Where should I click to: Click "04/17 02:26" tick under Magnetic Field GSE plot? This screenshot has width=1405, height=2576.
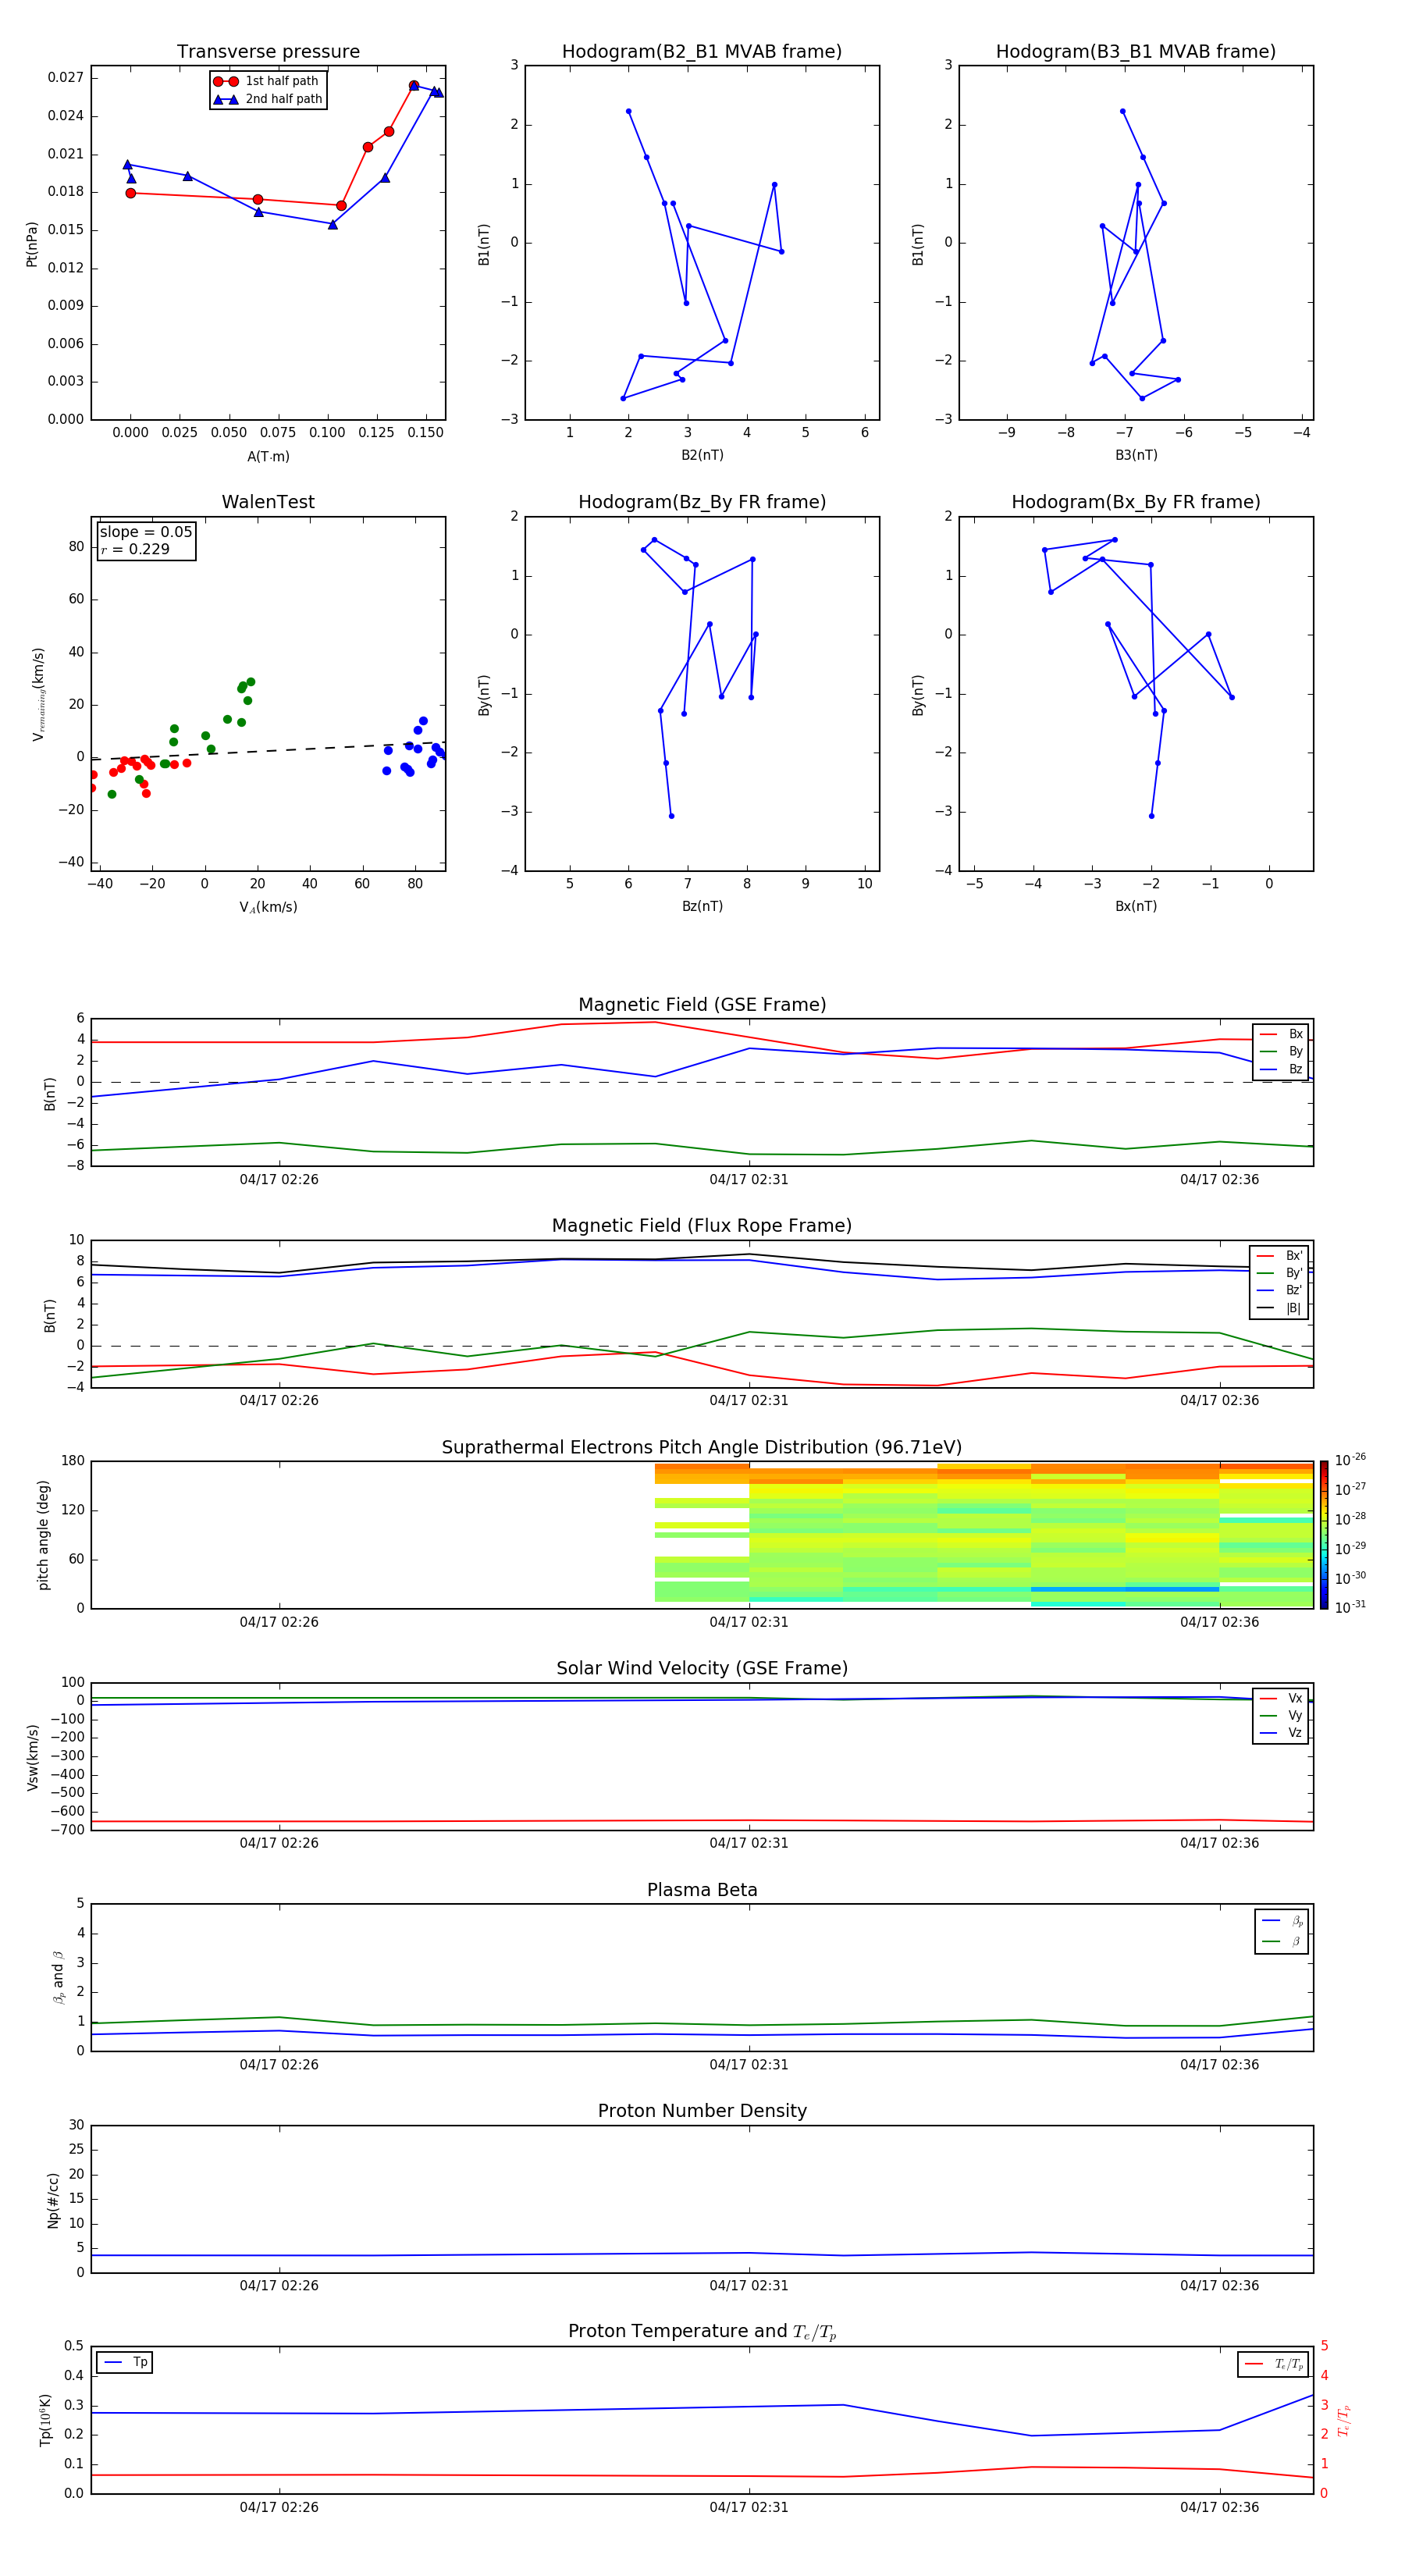[279, 1180]
